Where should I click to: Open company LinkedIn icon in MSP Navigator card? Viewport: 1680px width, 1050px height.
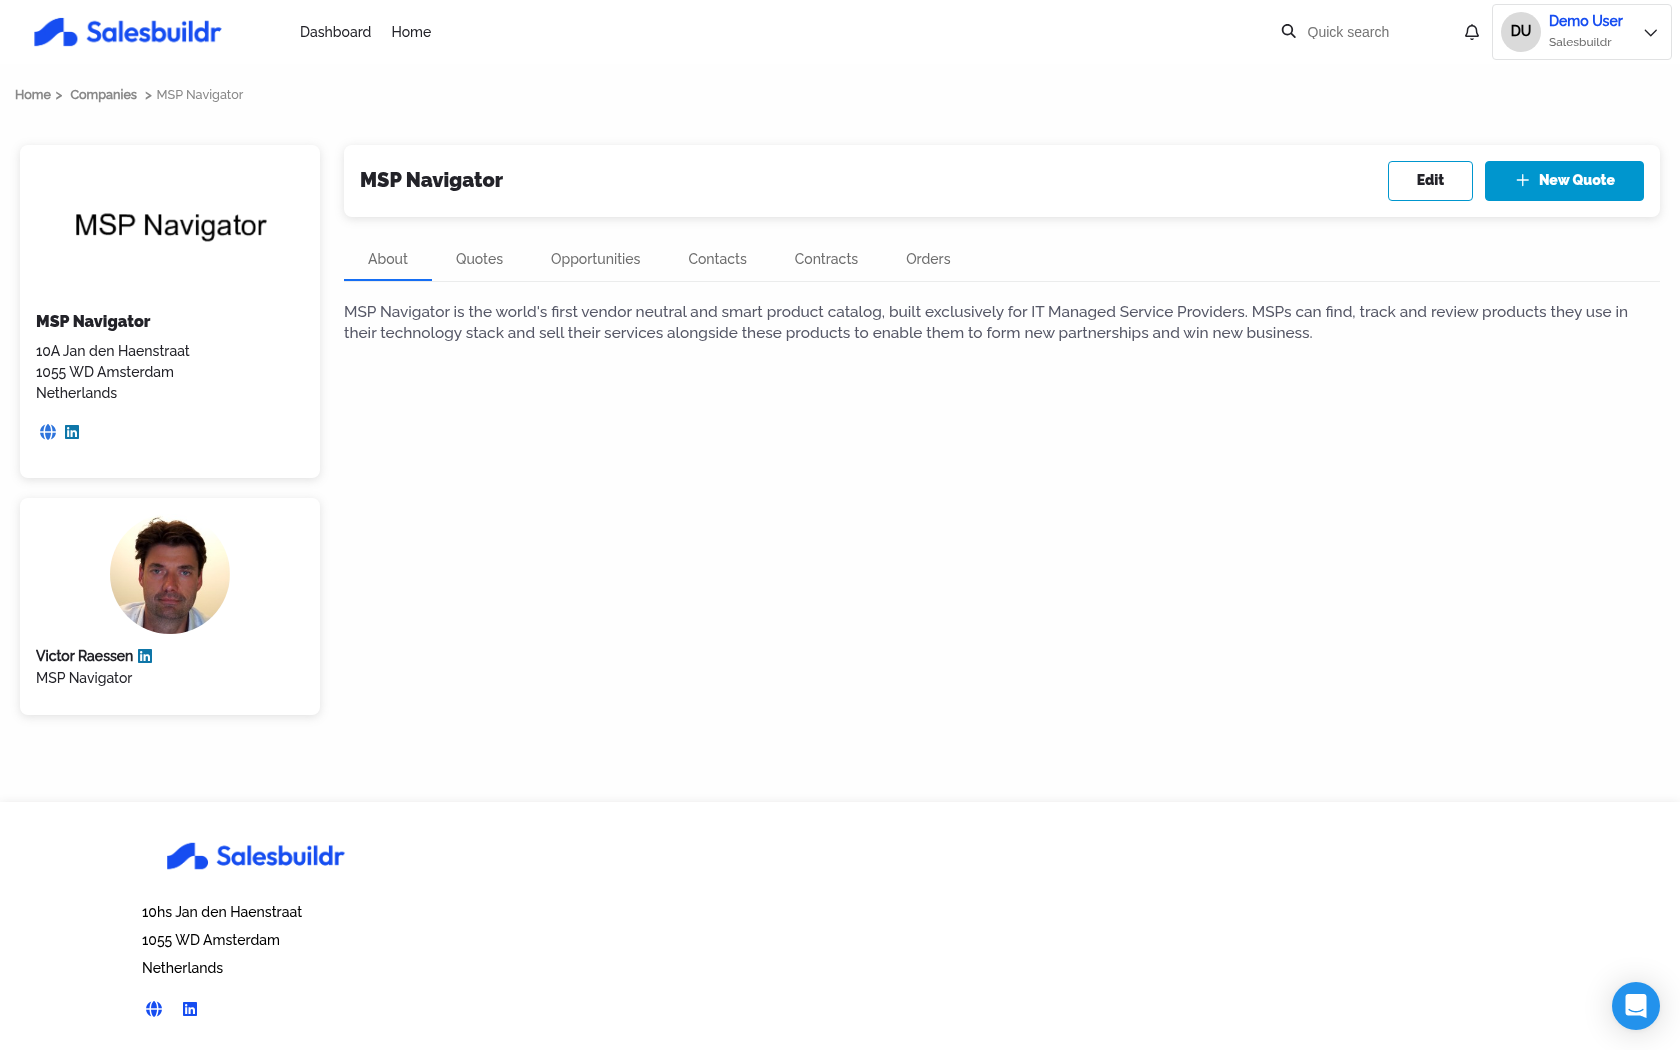(72, 432)
